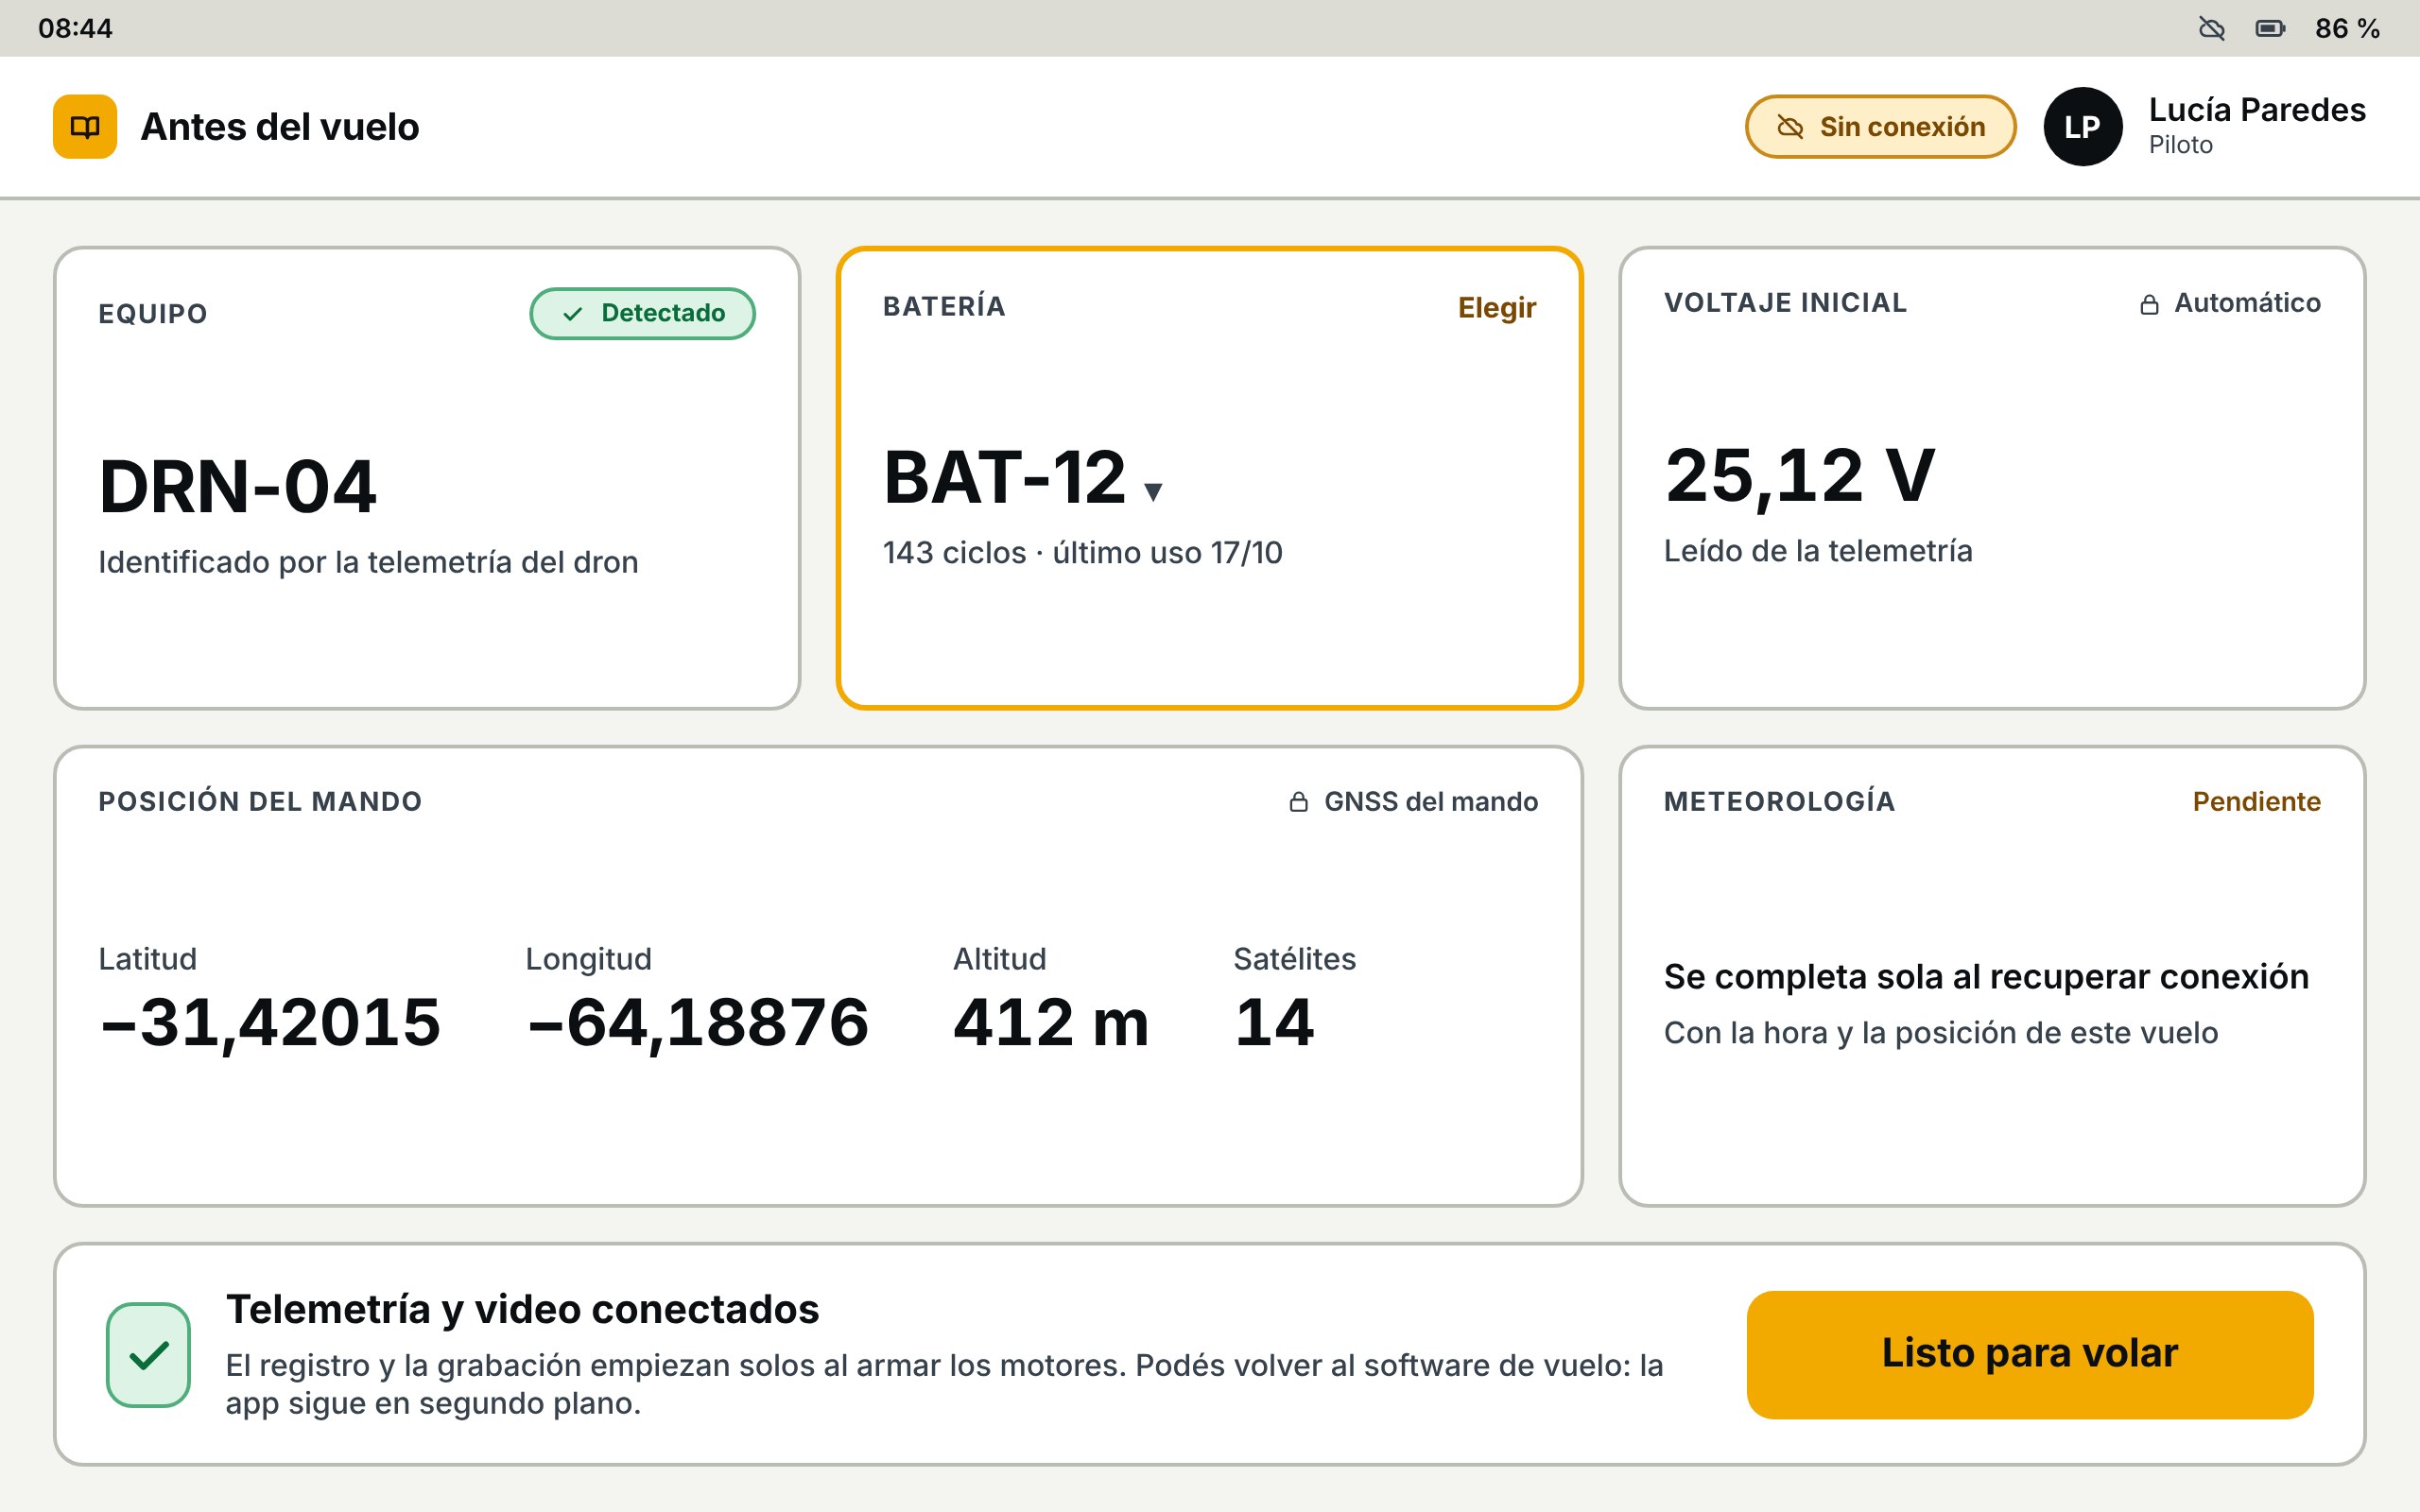
Task: Click the cloud-off icon inside Sin conexión
Action: (x=1790, y=127)
